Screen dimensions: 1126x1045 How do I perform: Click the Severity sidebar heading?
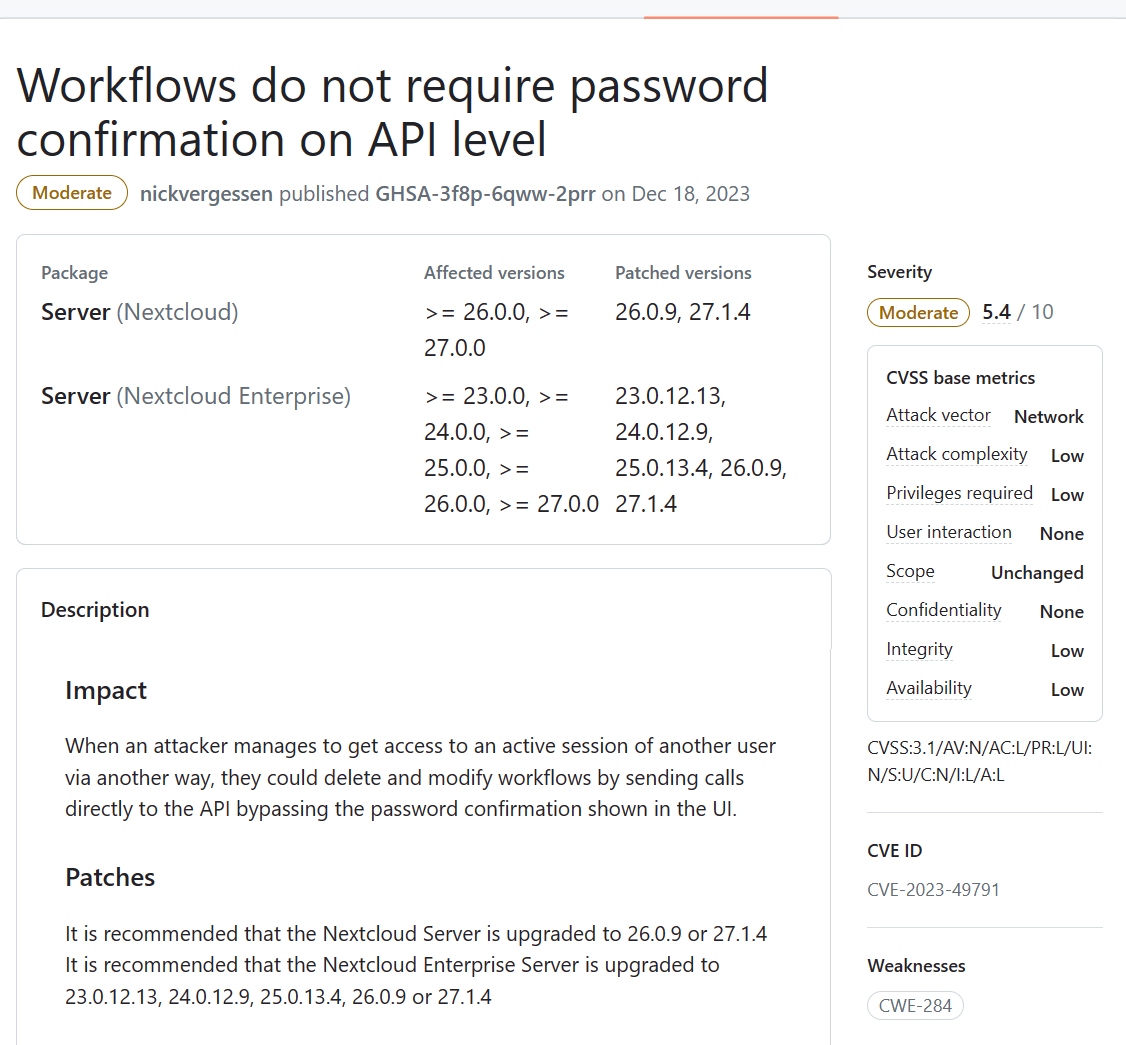[x=899, y=272]
